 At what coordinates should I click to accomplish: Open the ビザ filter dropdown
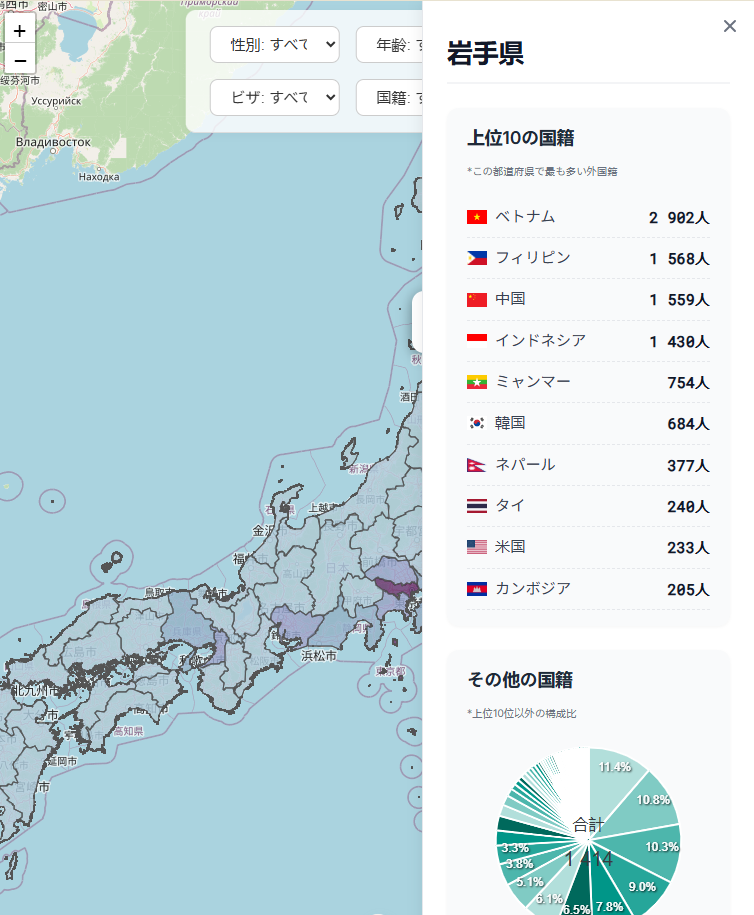pyautogui.click(x=274, y=97)
